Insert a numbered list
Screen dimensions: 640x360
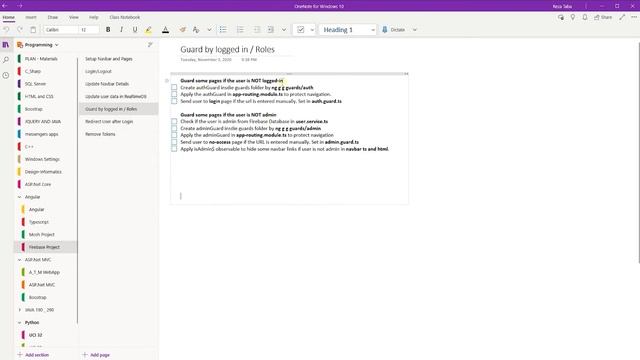(240, 30)
